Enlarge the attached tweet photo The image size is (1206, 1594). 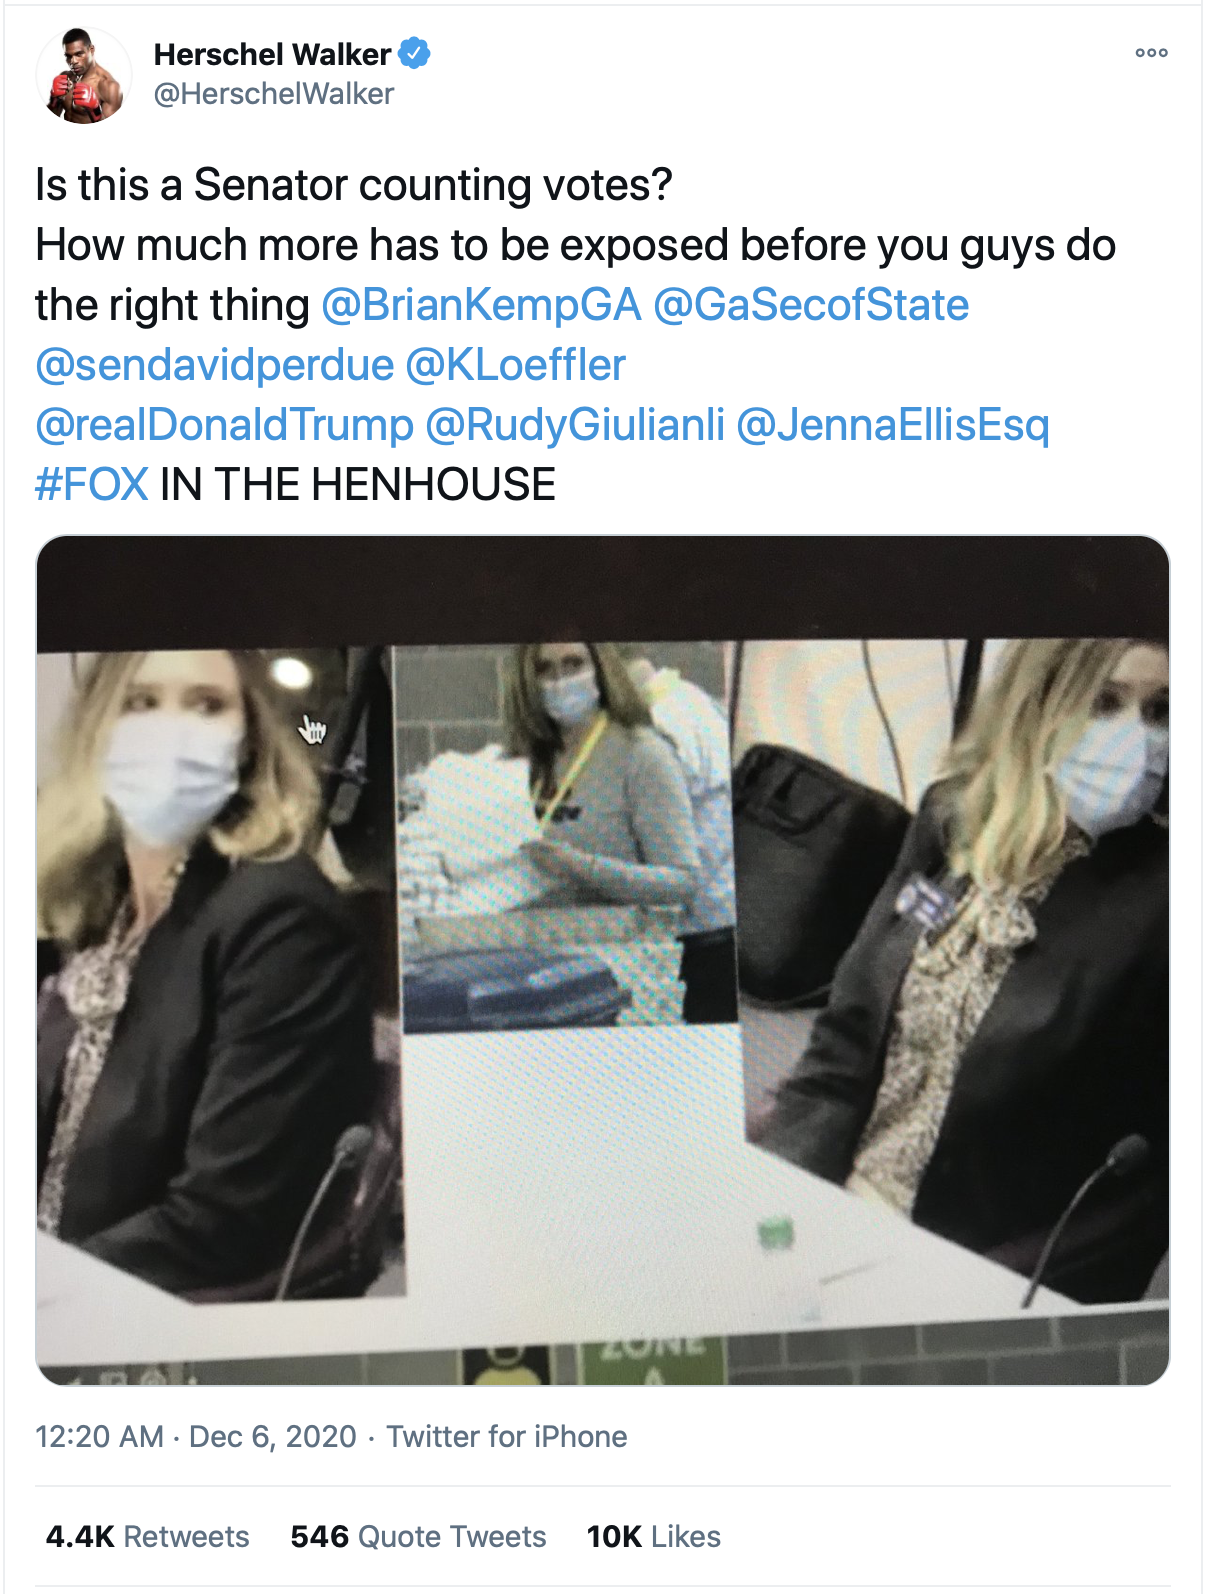click(603, 960)
